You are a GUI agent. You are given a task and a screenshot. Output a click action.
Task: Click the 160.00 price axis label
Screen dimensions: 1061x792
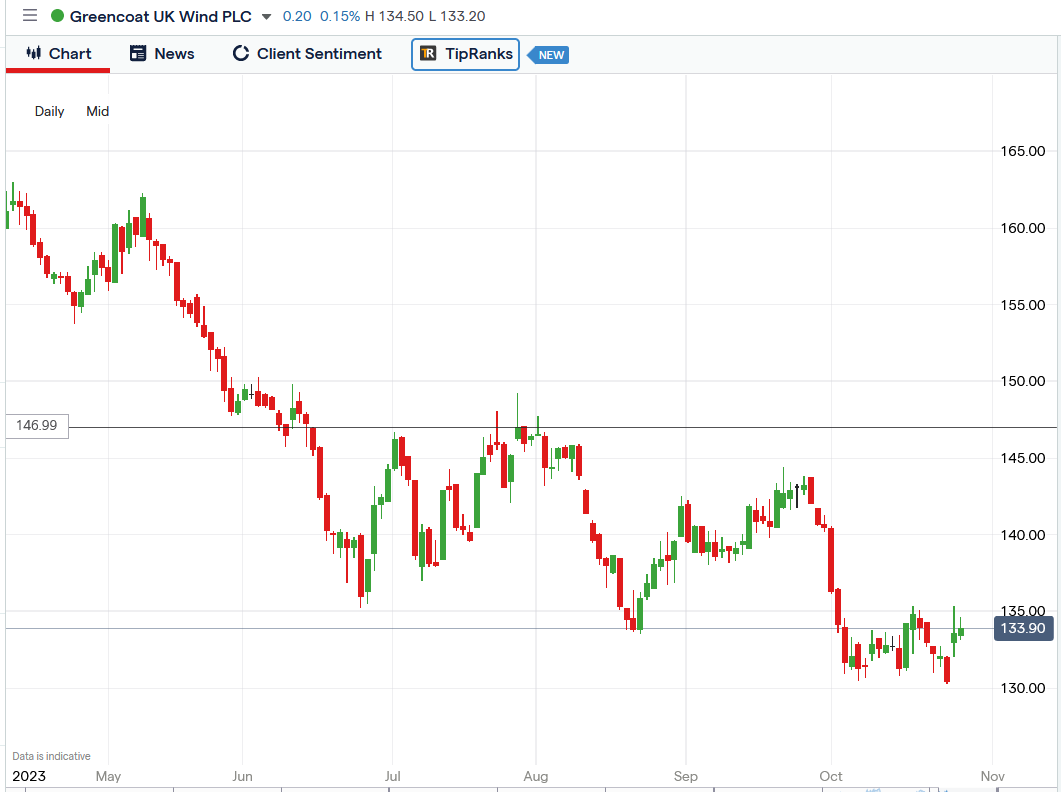1023,228
